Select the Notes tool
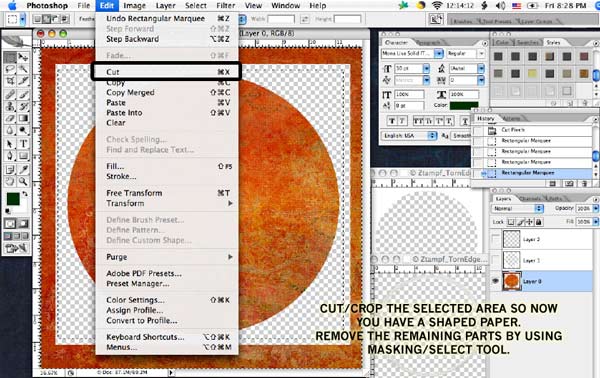Screen dimensions: 600x378 [x=10, y=169]
